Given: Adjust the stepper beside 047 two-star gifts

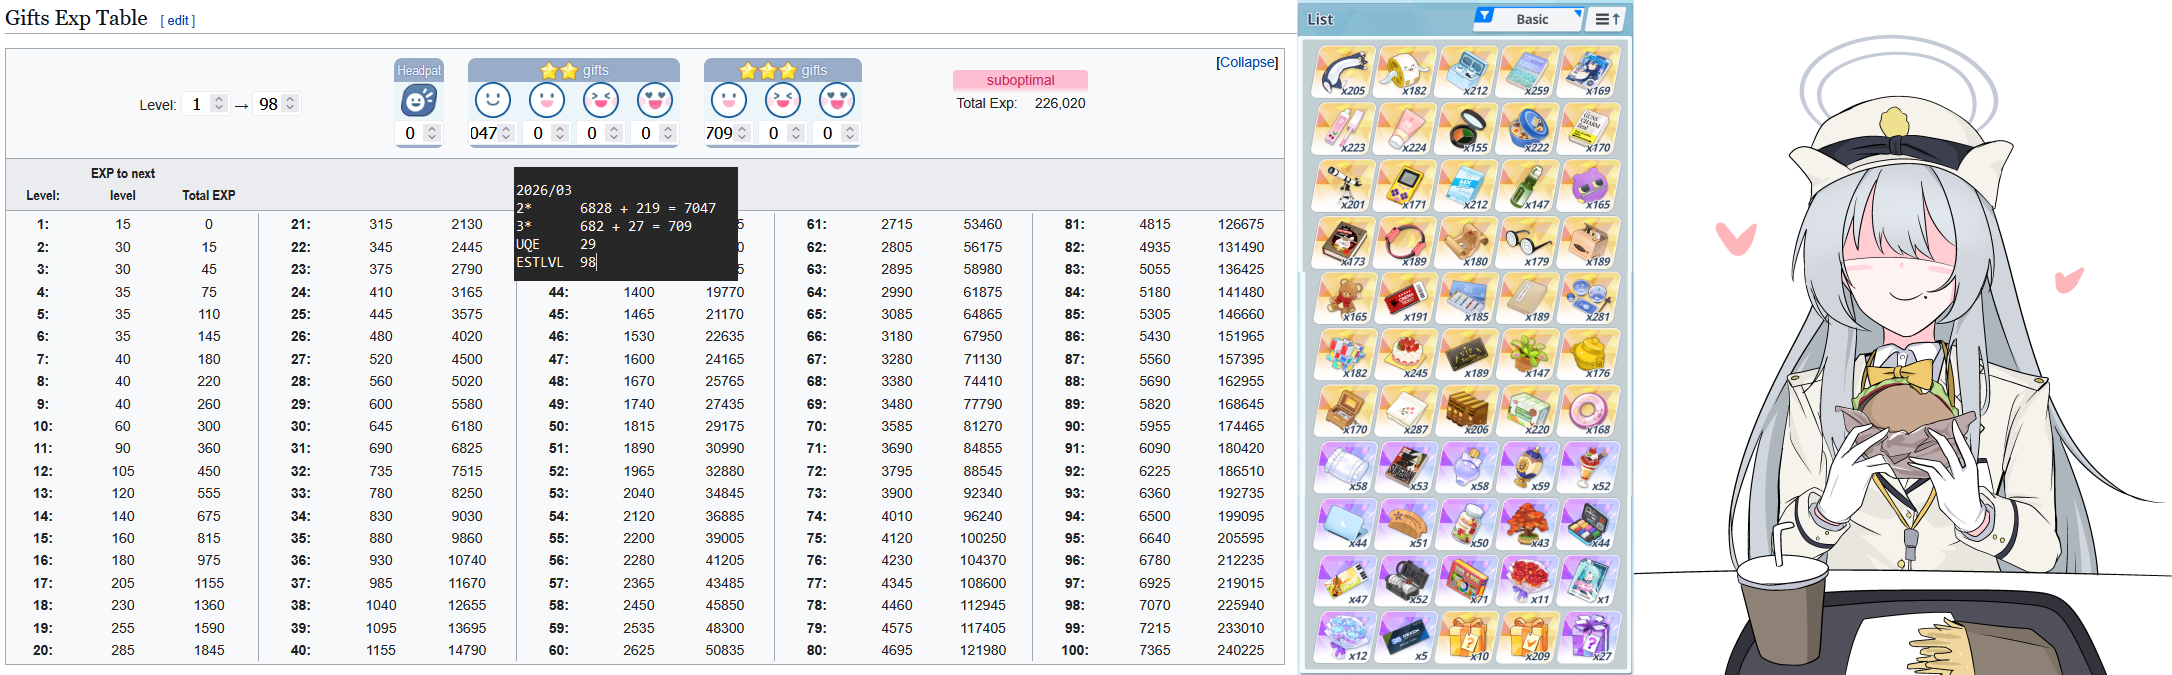Looking at the screenshot, I should click(x=506, y=133).
